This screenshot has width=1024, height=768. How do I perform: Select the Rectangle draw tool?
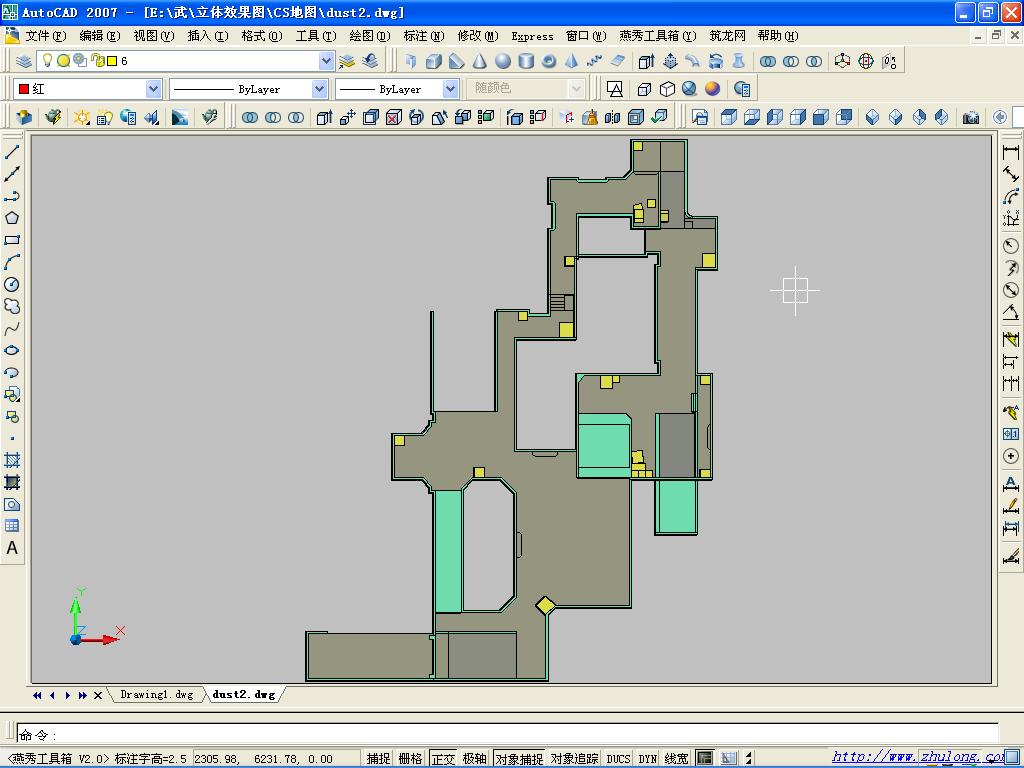(12, 240)
